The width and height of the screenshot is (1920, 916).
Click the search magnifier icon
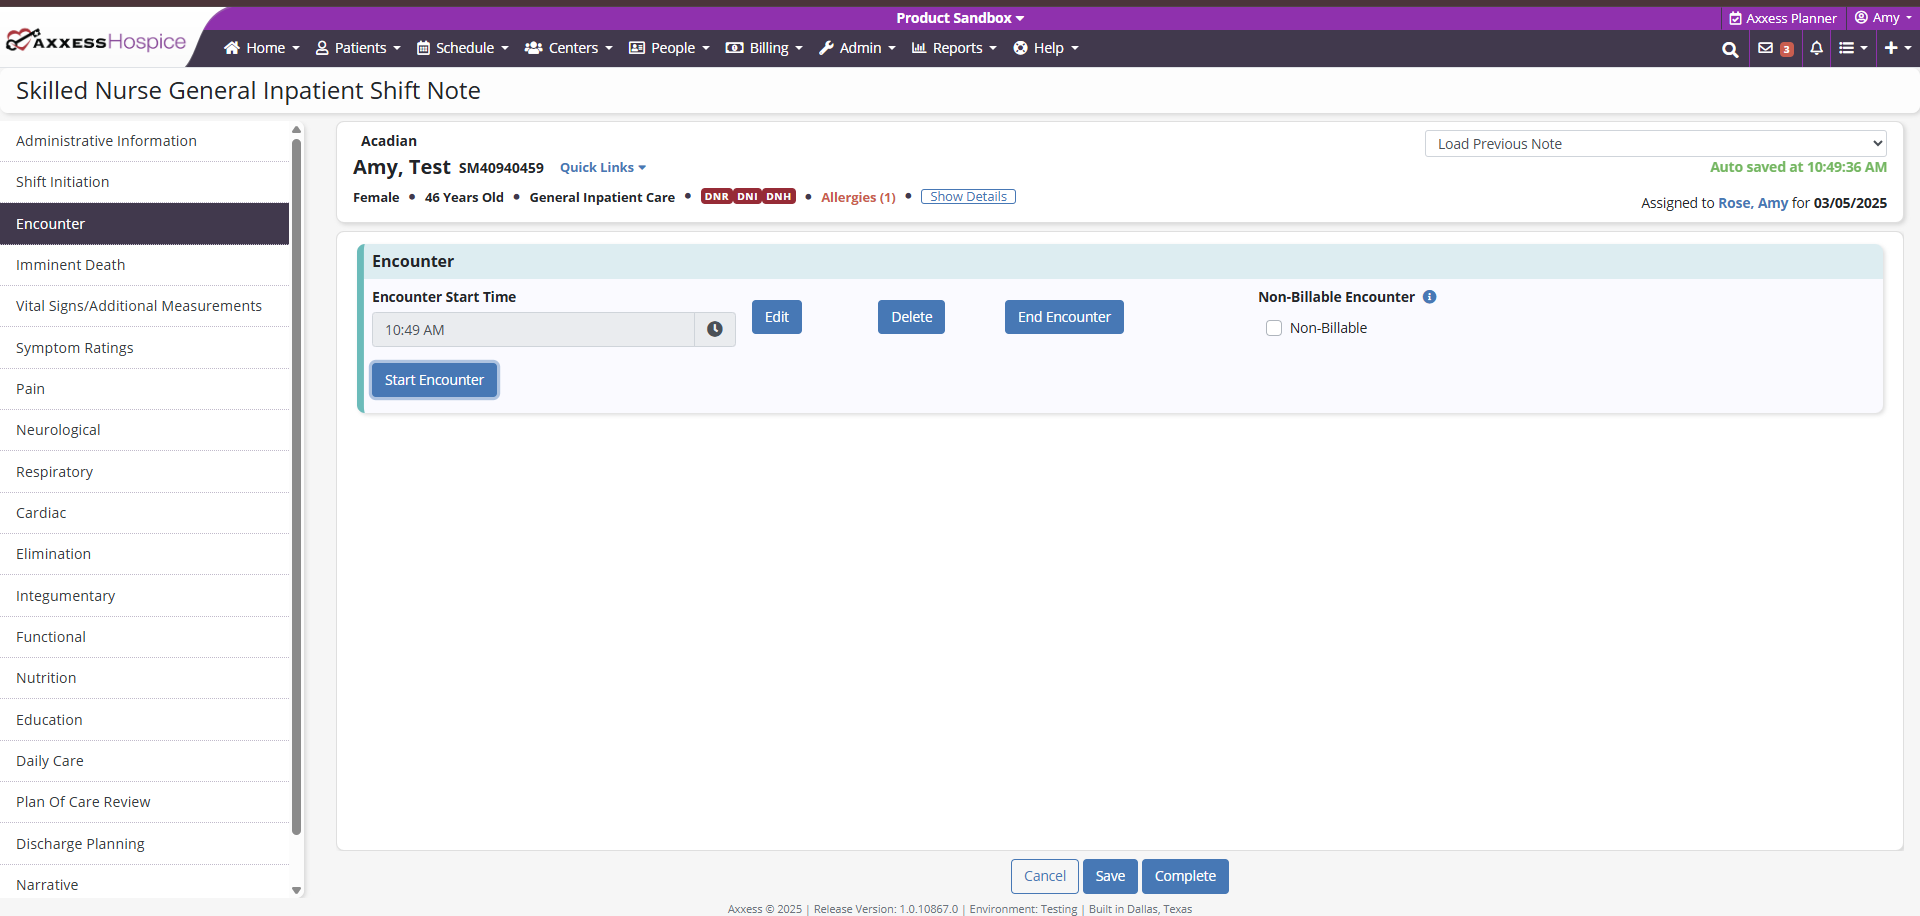pos(1729,49)
